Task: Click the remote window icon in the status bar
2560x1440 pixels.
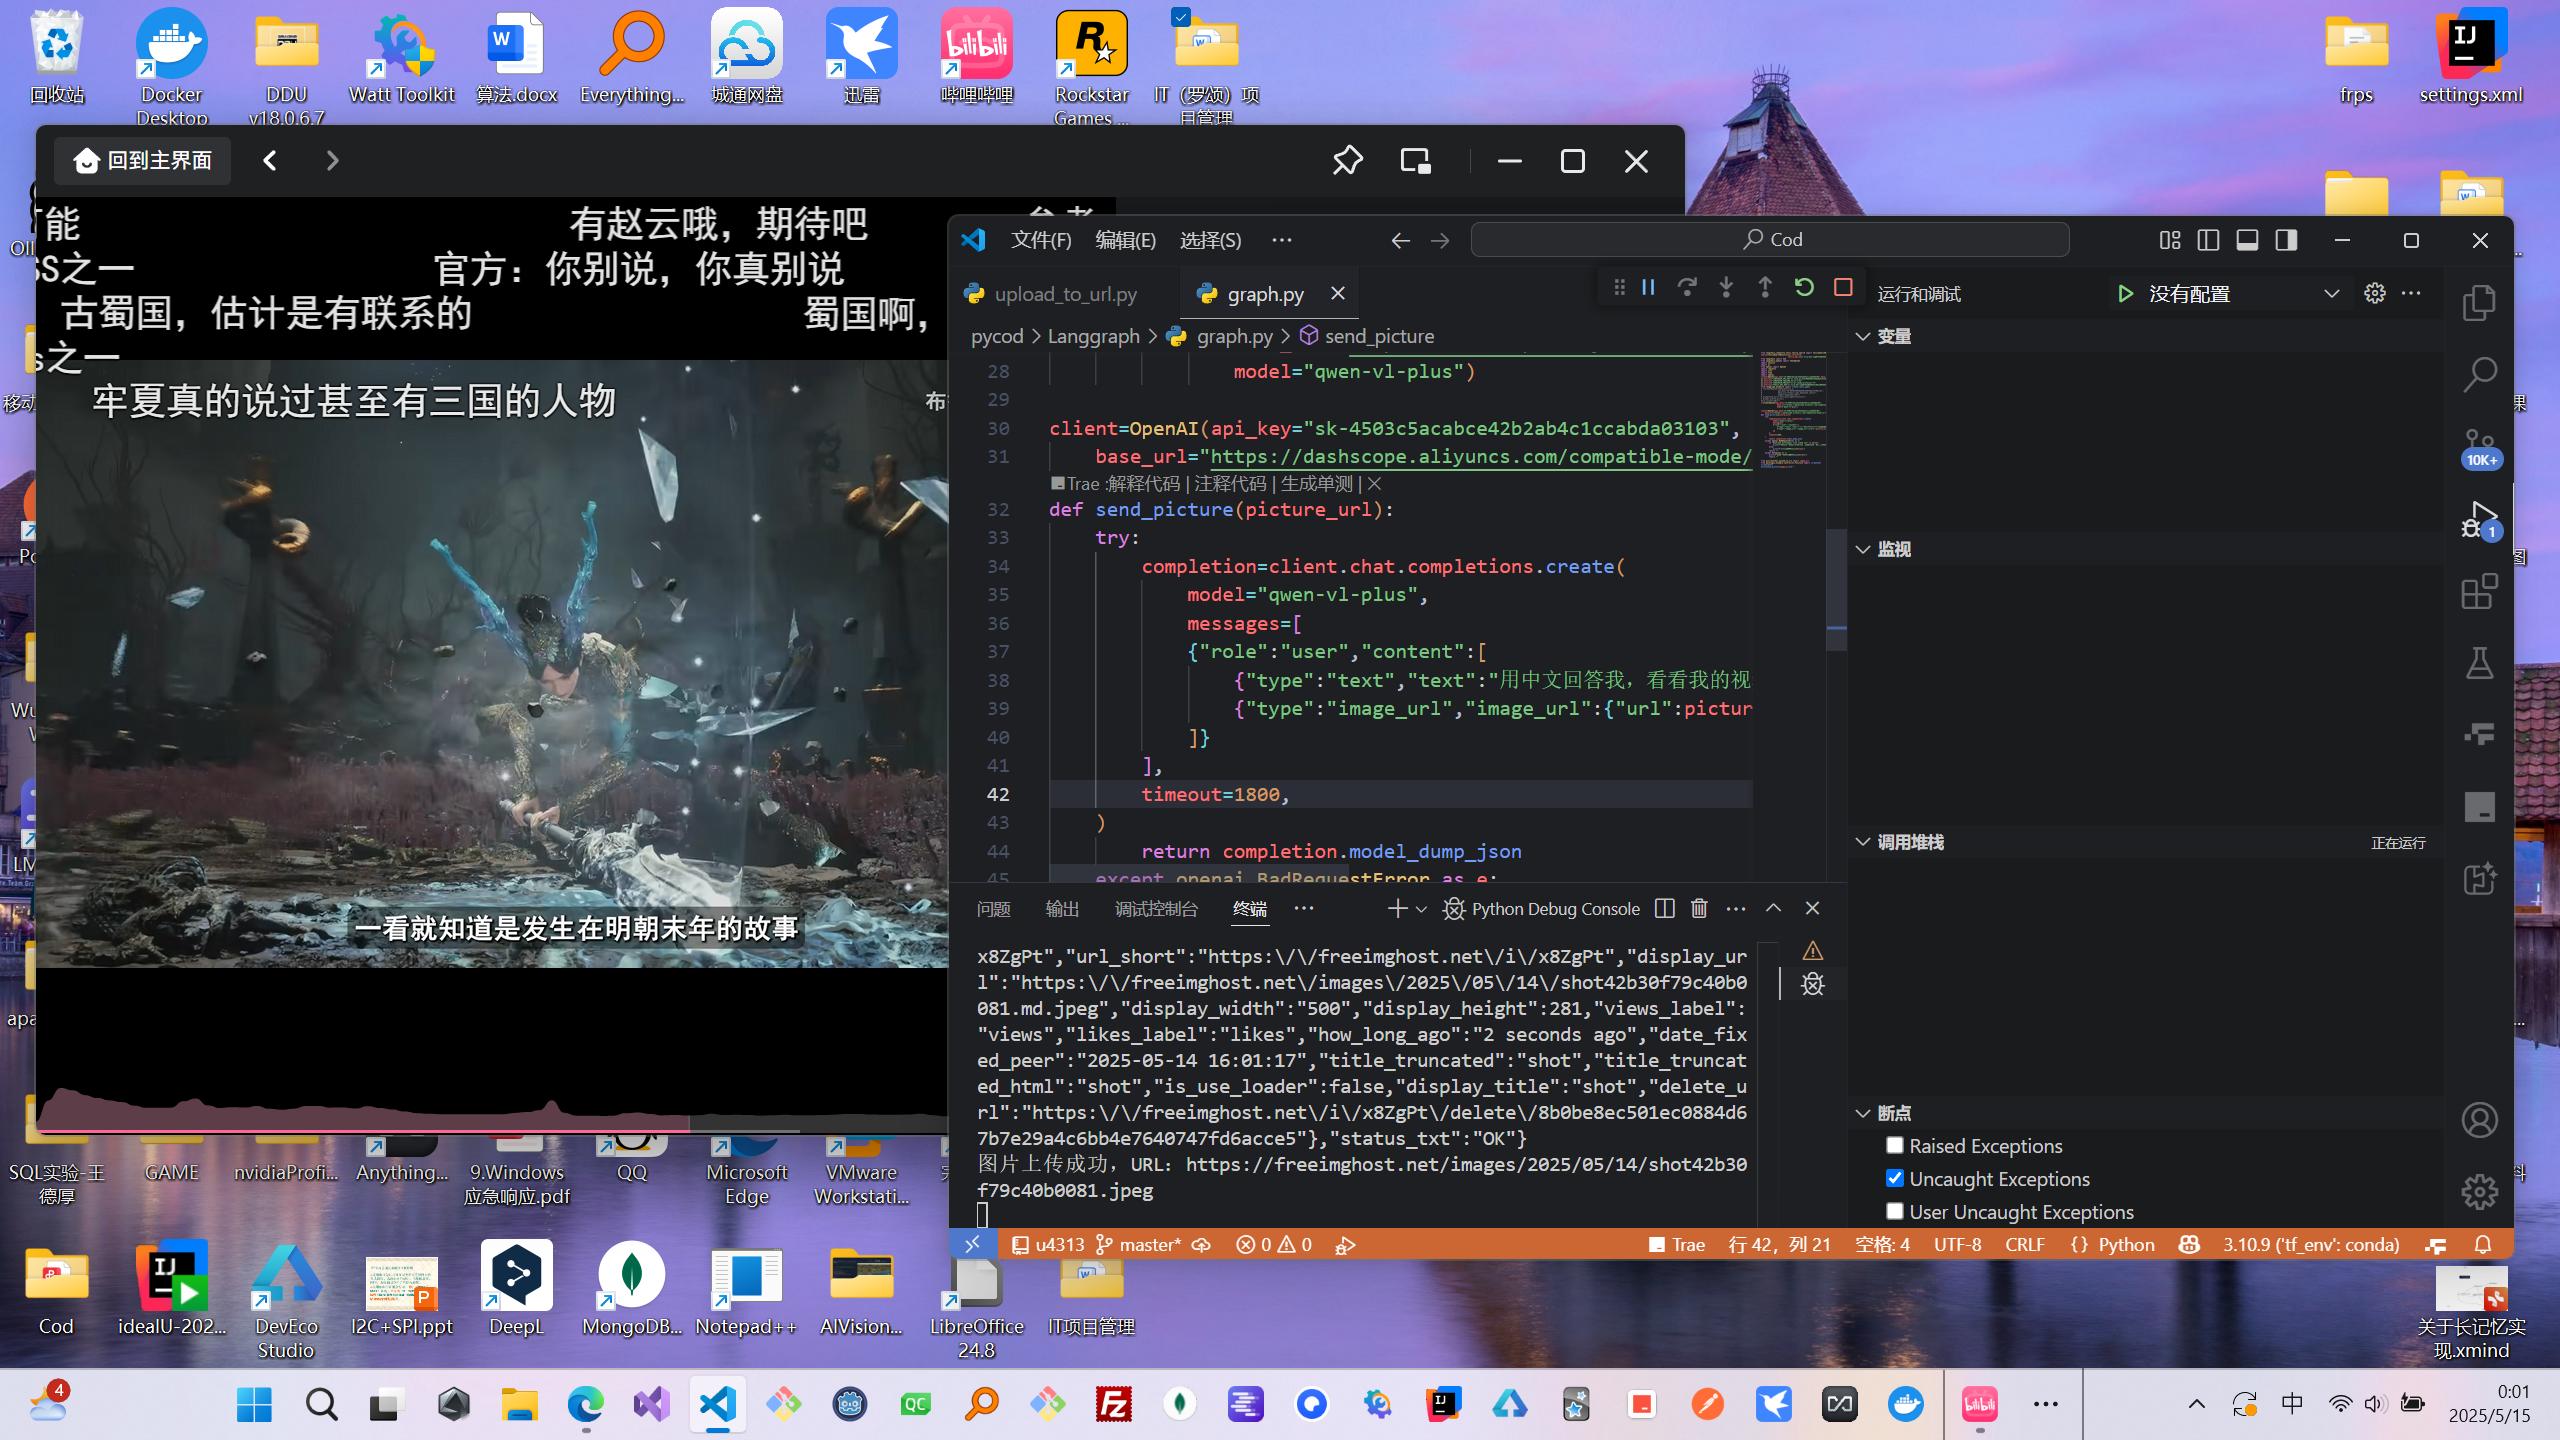Action: (x=972, y=1244)
